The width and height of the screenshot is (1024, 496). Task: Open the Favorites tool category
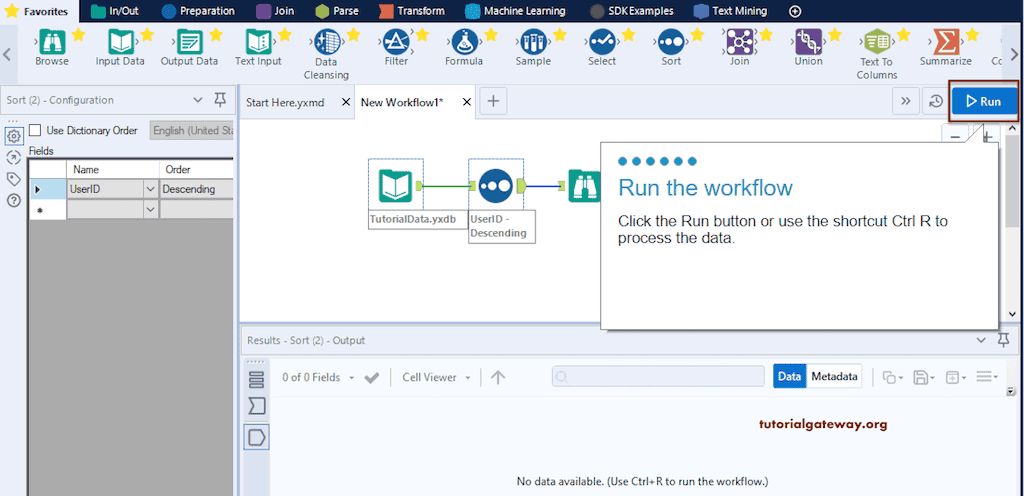point(38,10)
